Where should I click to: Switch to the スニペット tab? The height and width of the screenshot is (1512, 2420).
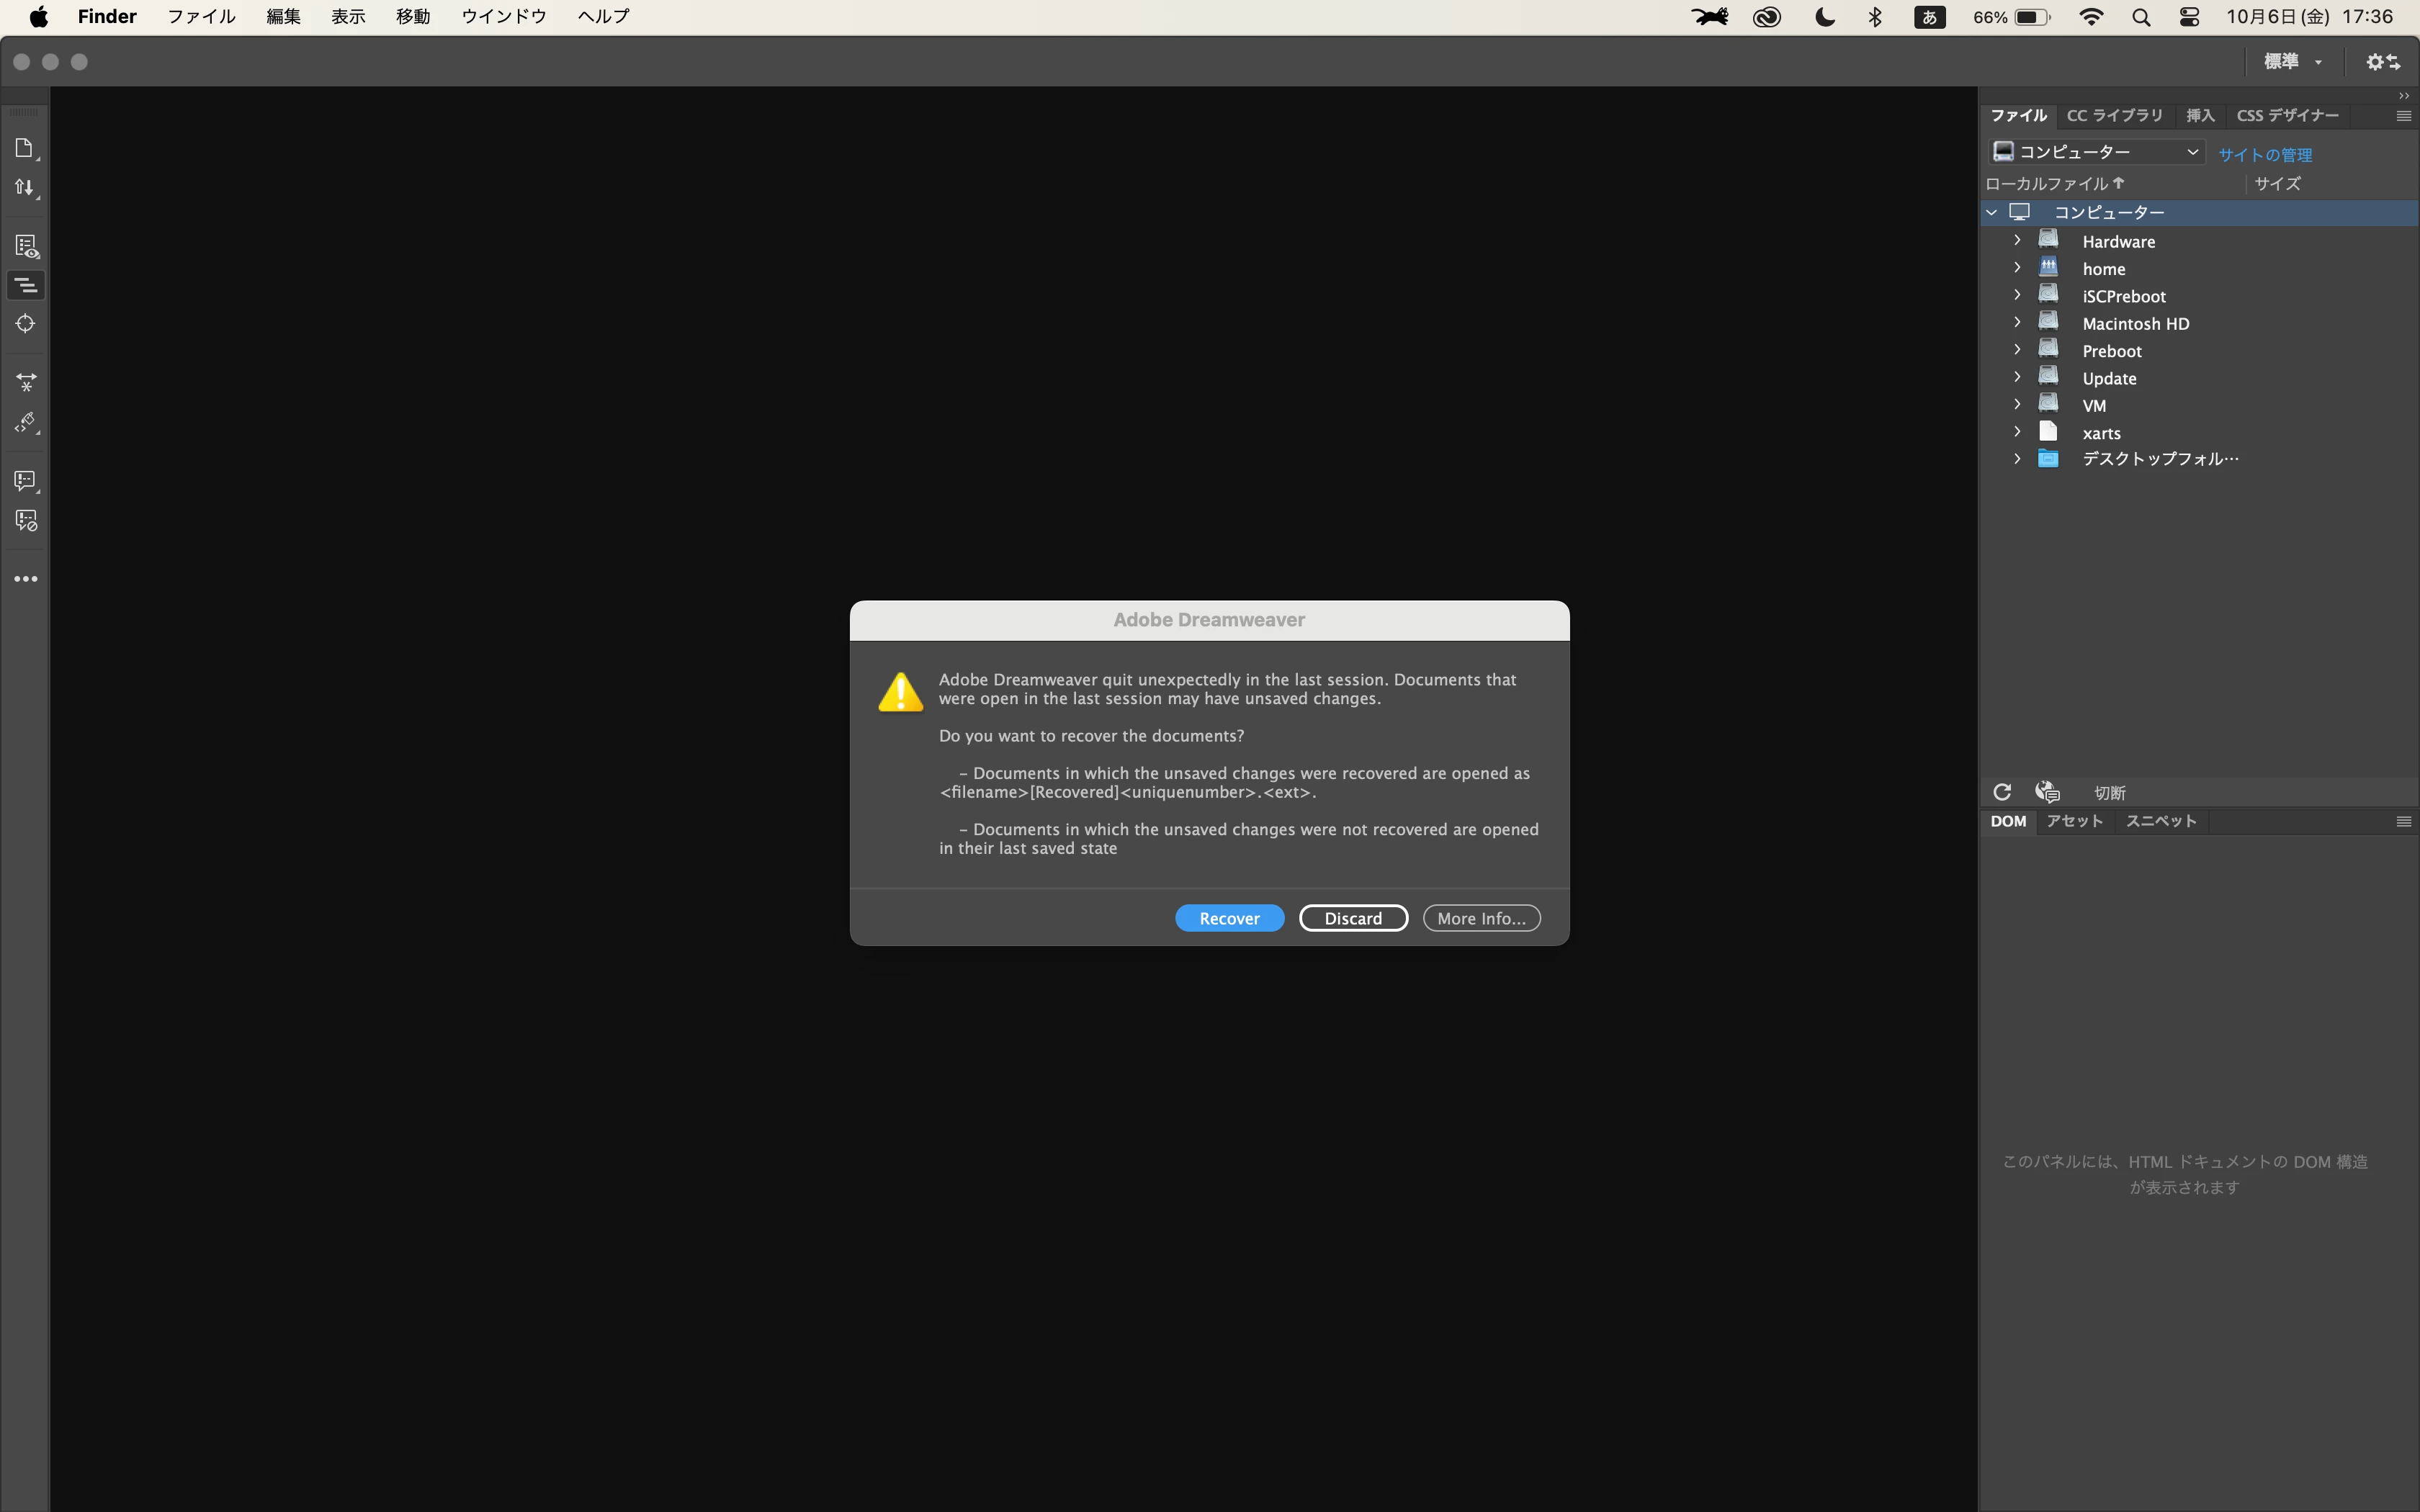(x=2160, y=821)
